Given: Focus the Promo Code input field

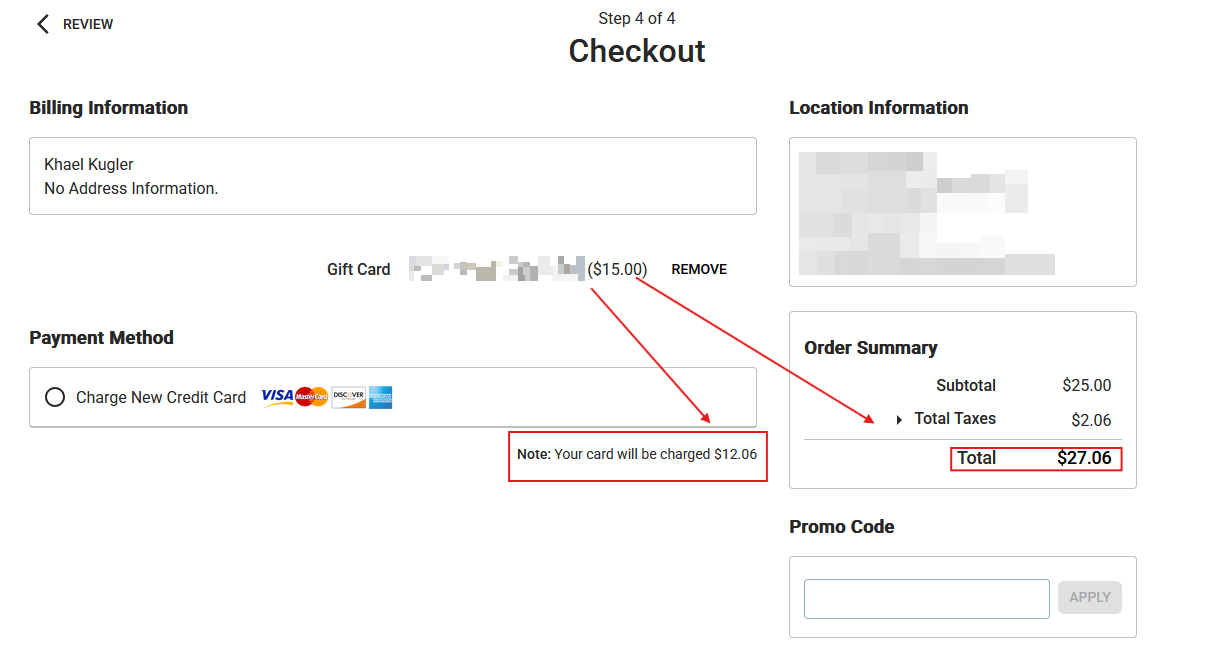Looking at the screenshot, I should pyautogui.click(x=926, y=598).
